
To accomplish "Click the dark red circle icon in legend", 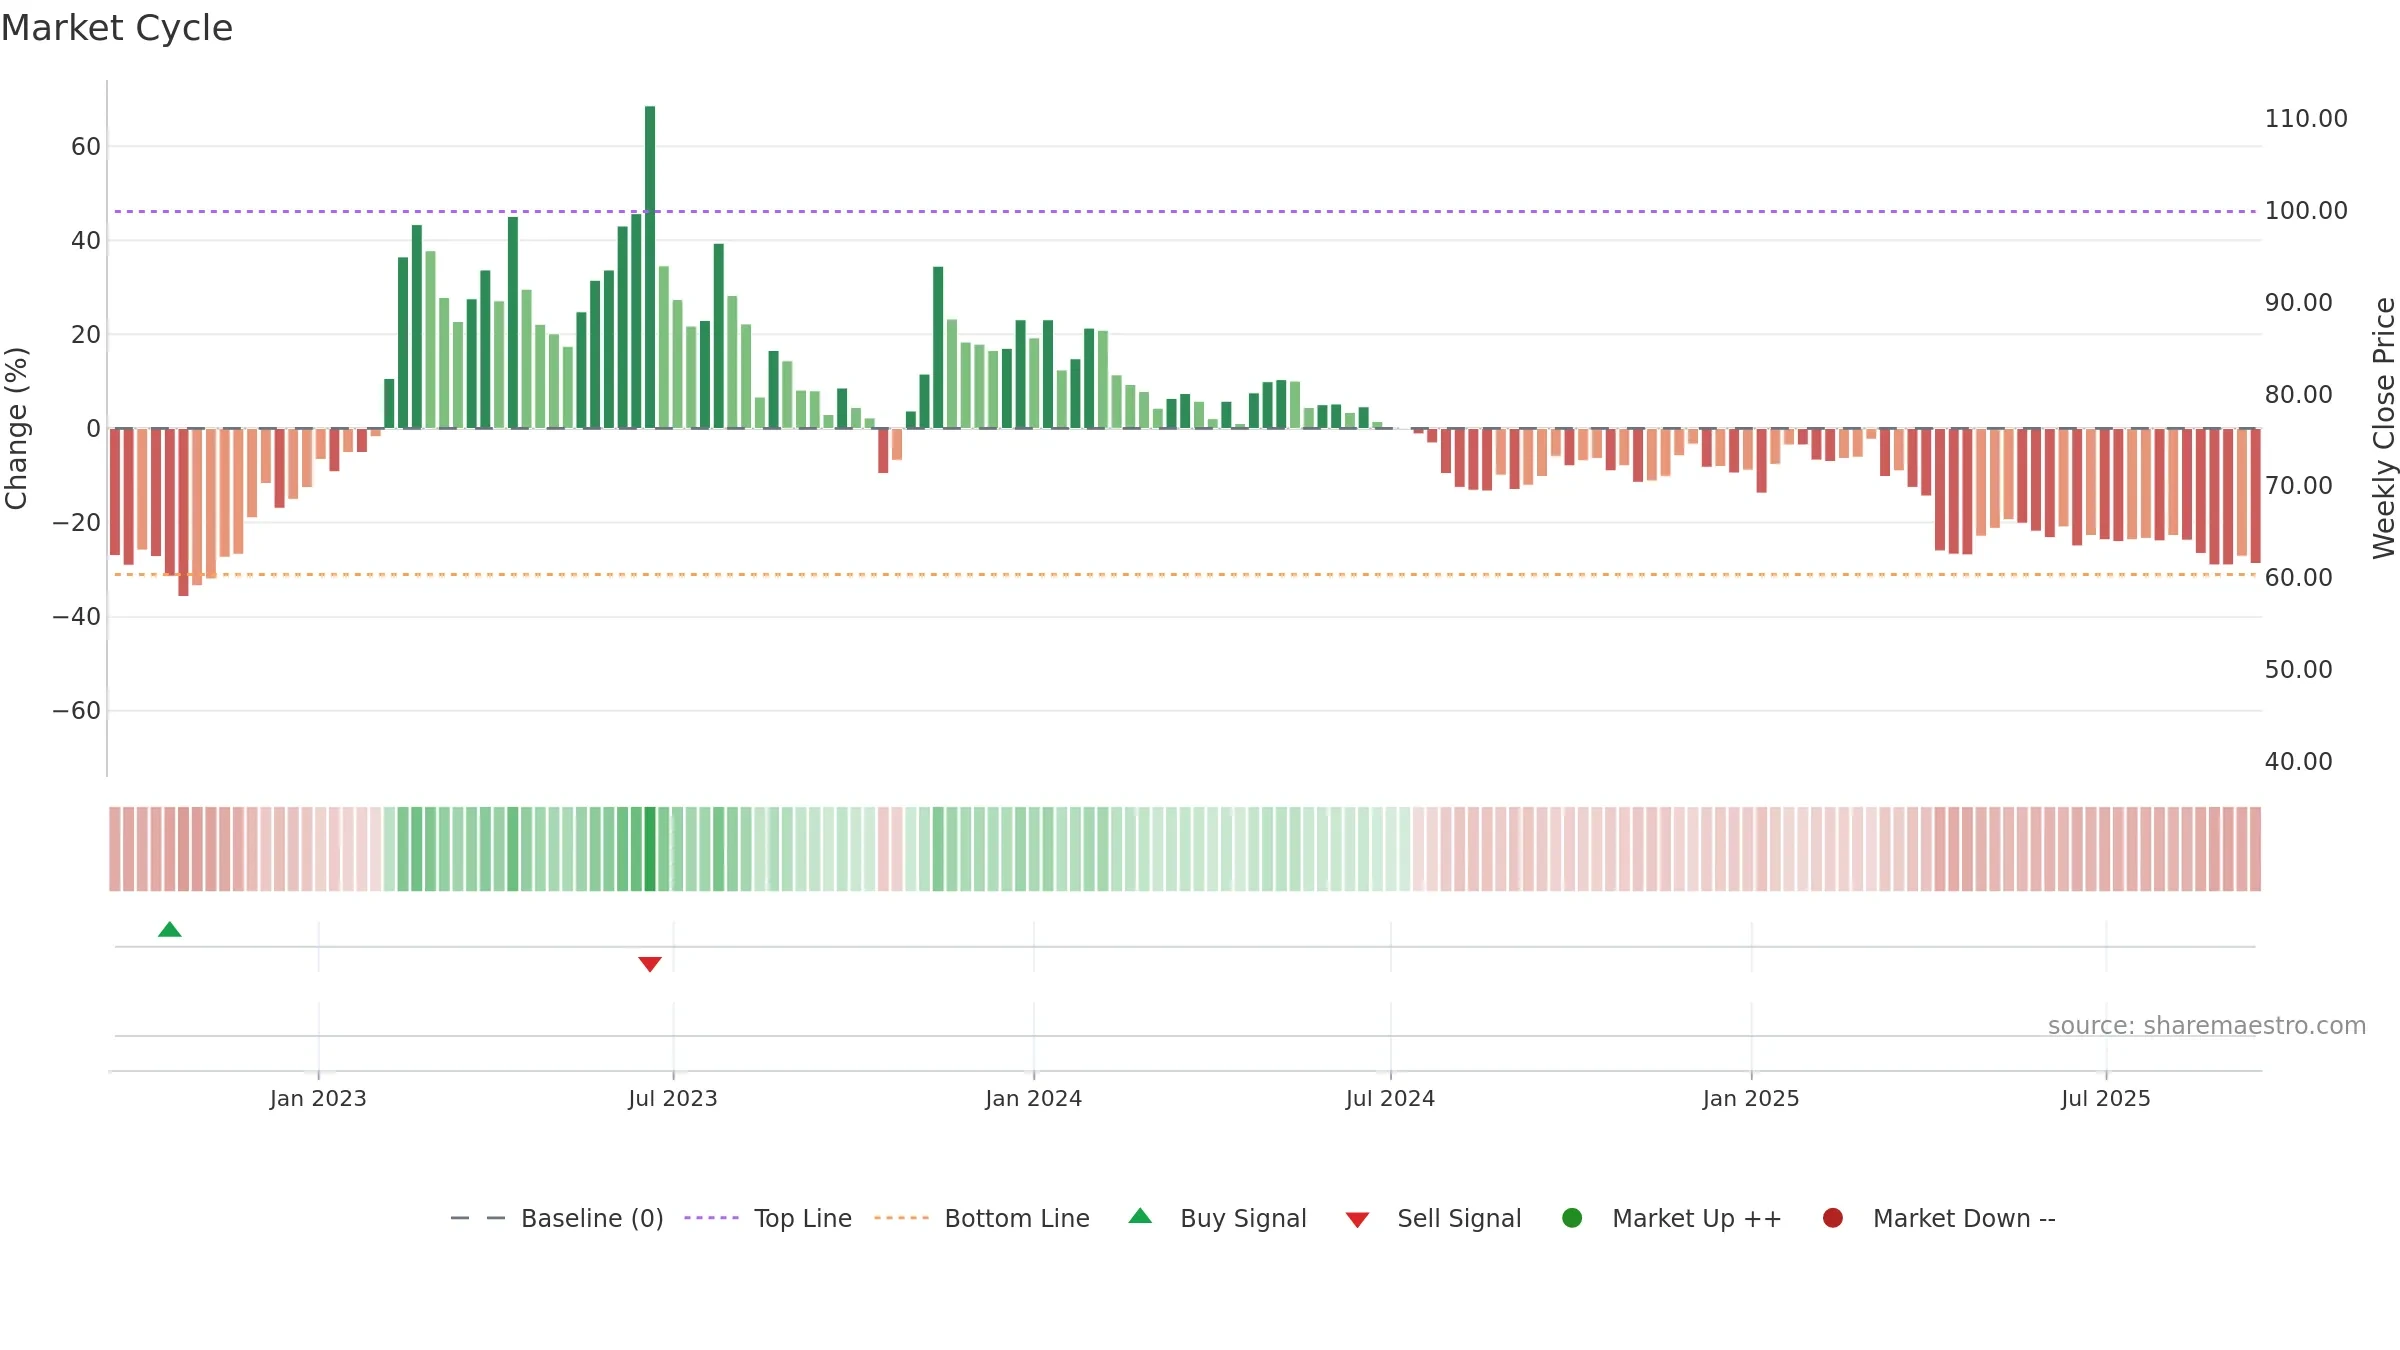I will pyautogui.click(x=1833, y=1218).
